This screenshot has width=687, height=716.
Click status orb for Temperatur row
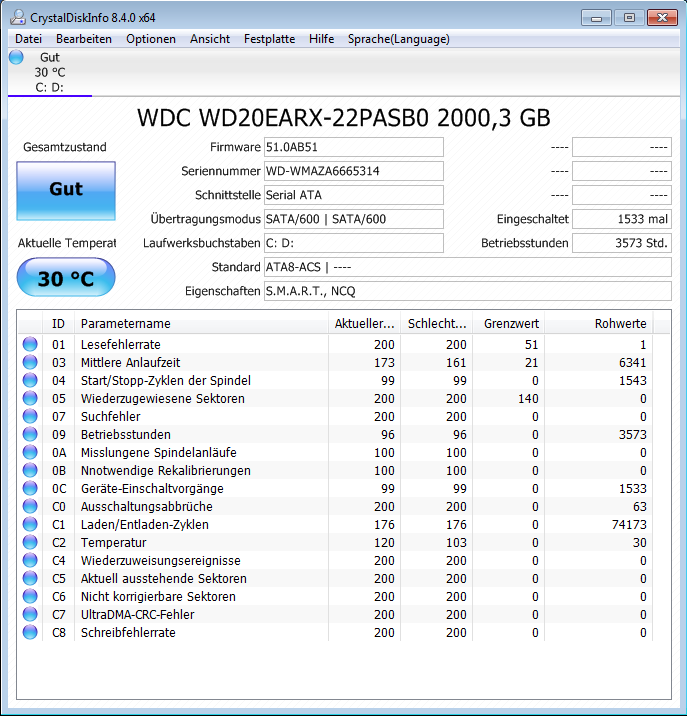(x=30, y=542)
